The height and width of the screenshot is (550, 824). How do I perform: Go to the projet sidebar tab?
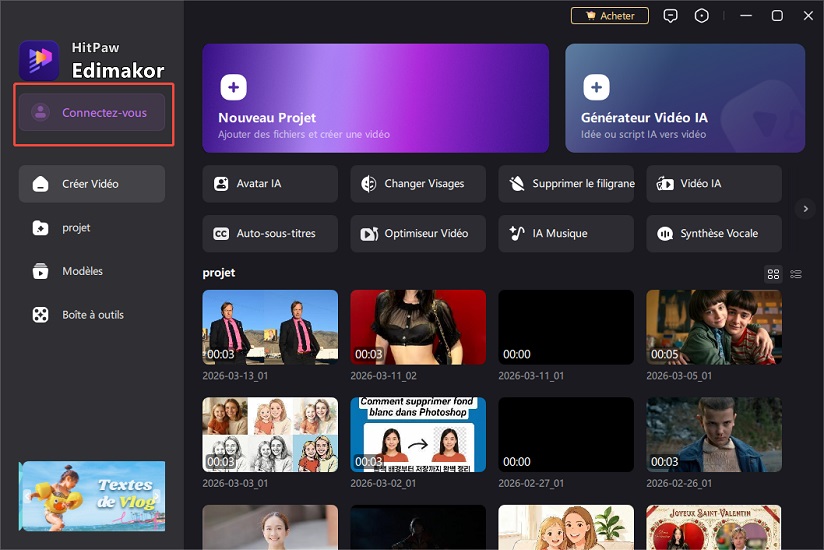pos(77,228)
